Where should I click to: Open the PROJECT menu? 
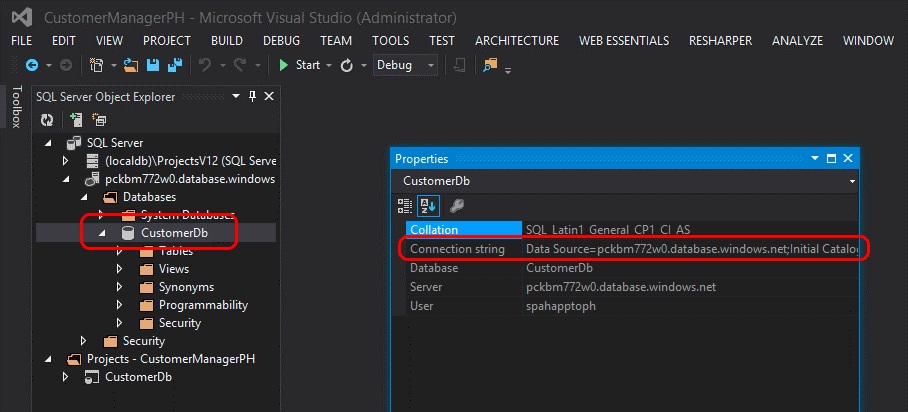pos(167,41)
